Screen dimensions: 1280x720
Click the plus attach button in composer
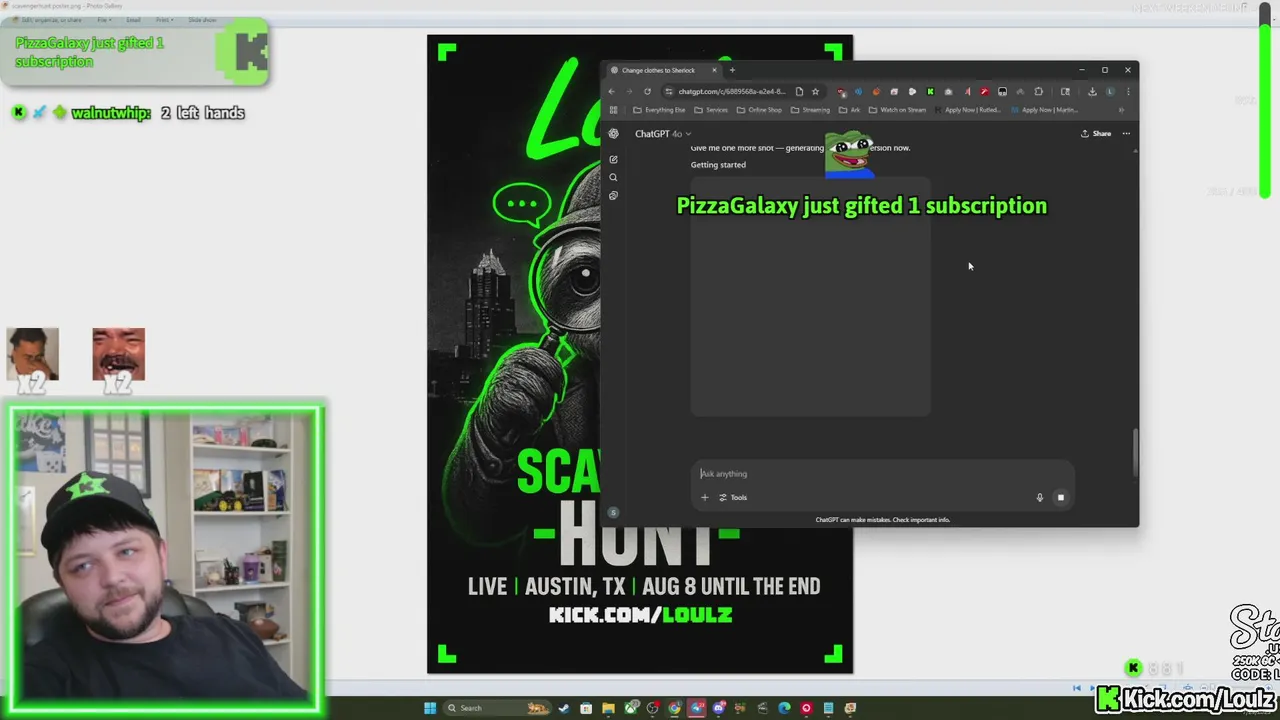click(x=704, y=497)
